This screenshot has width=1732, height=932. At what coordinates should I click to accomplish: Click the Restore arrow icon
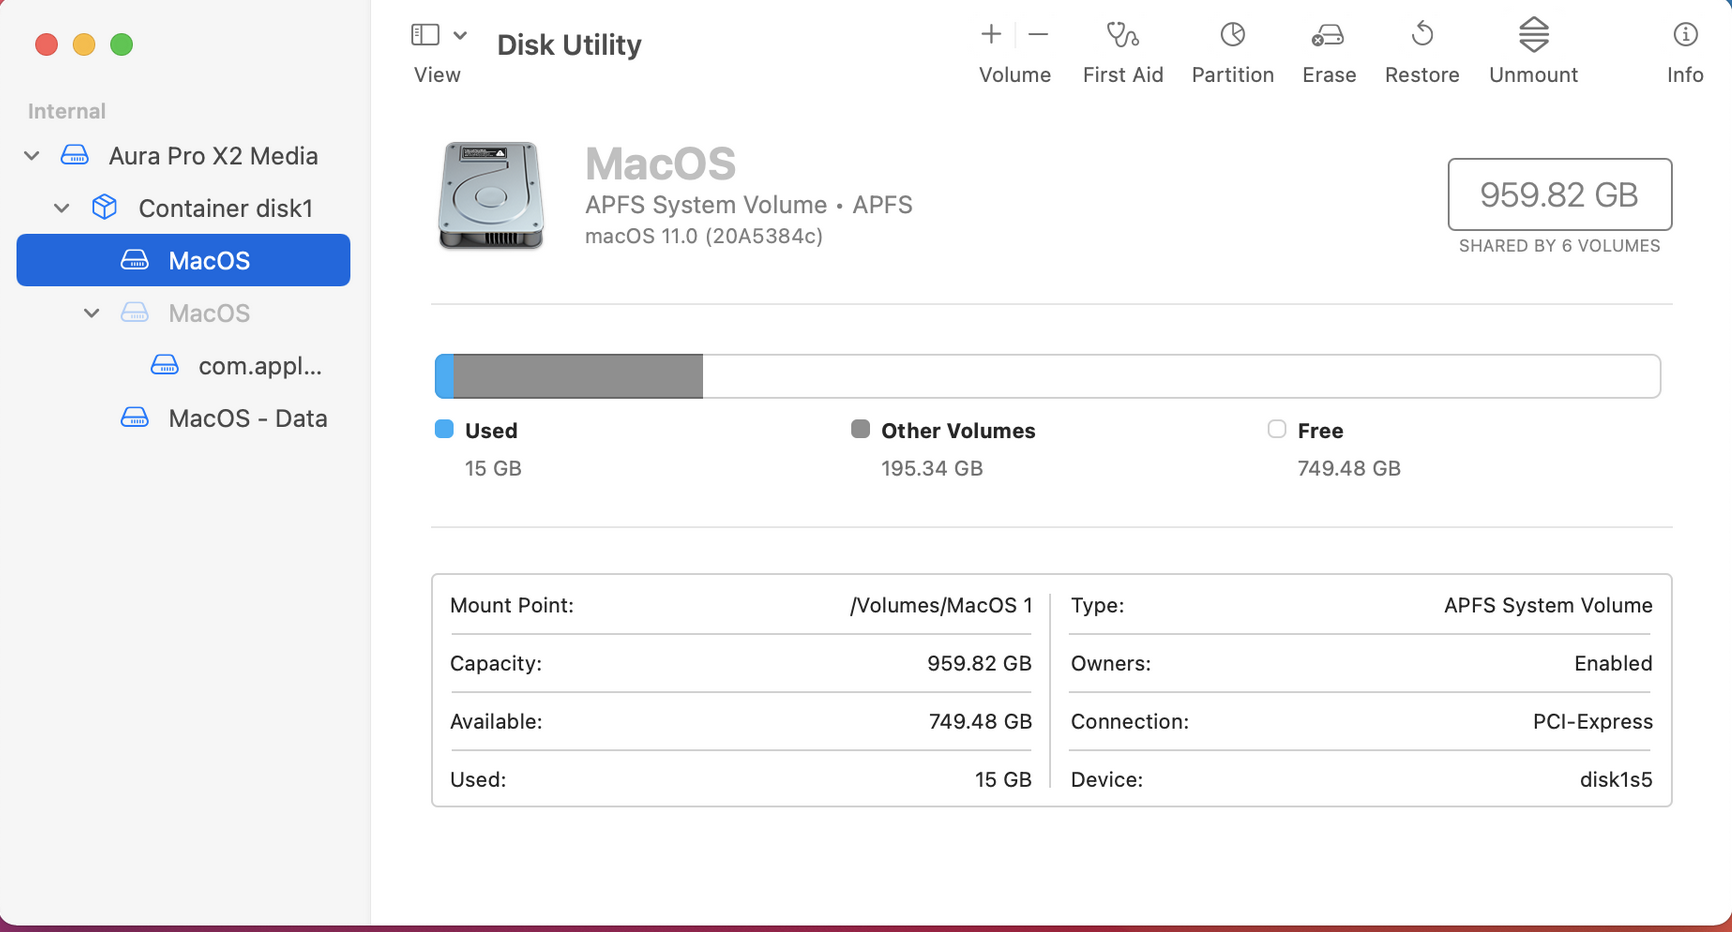tap(1421, 36)
